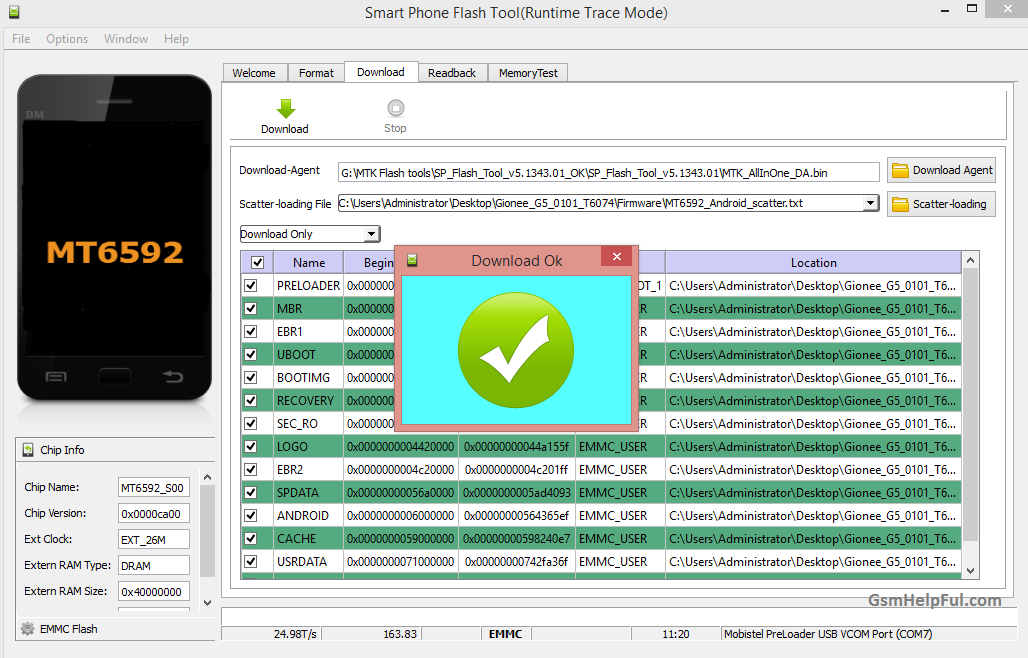1028x658 pixels.
Task: Click ANDROID begin address 0x0000000006000000
Action: (401, 516)
